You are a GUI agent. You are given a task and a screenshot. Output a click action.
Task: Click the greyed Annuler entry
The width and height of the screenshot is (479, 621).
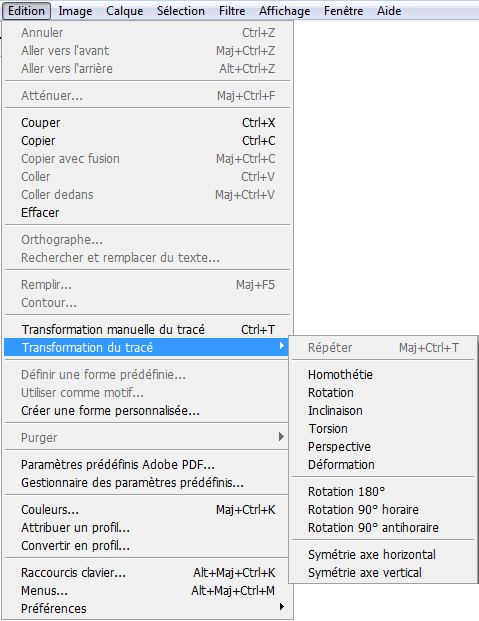tap(147, 32)
